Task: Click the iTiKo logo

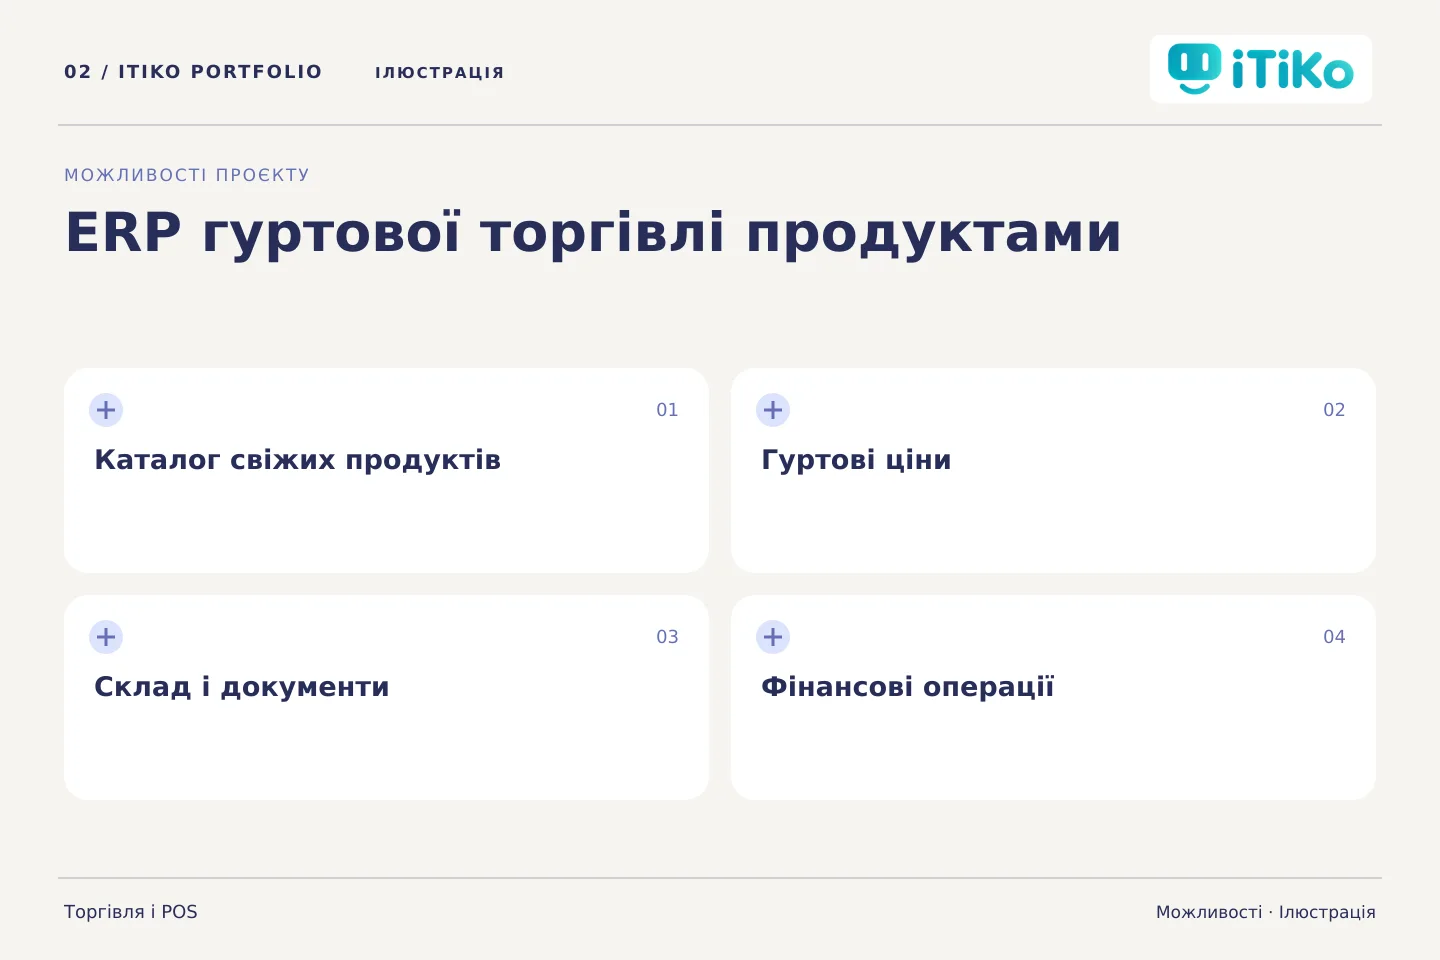Action: (1261, 69)
